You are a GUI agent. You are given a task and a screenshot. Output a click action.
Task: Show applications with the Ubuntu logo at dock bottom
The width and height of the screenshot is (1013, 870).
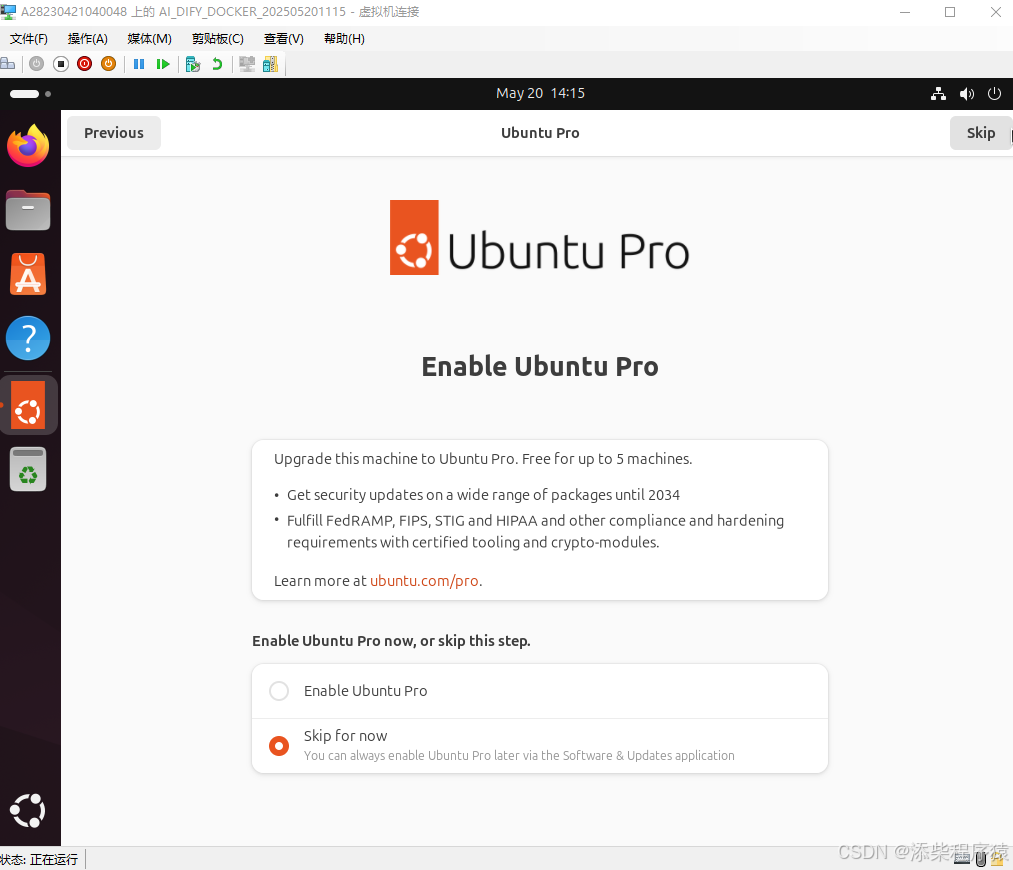pyautogui.click(x=28, y=811)
